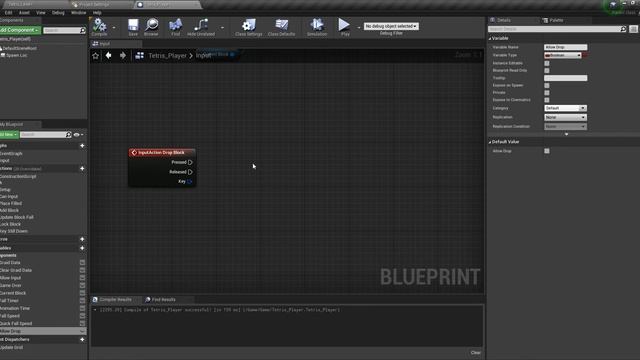
Task: Click the search icon in Components panel
Action: [x=83, y=31]
